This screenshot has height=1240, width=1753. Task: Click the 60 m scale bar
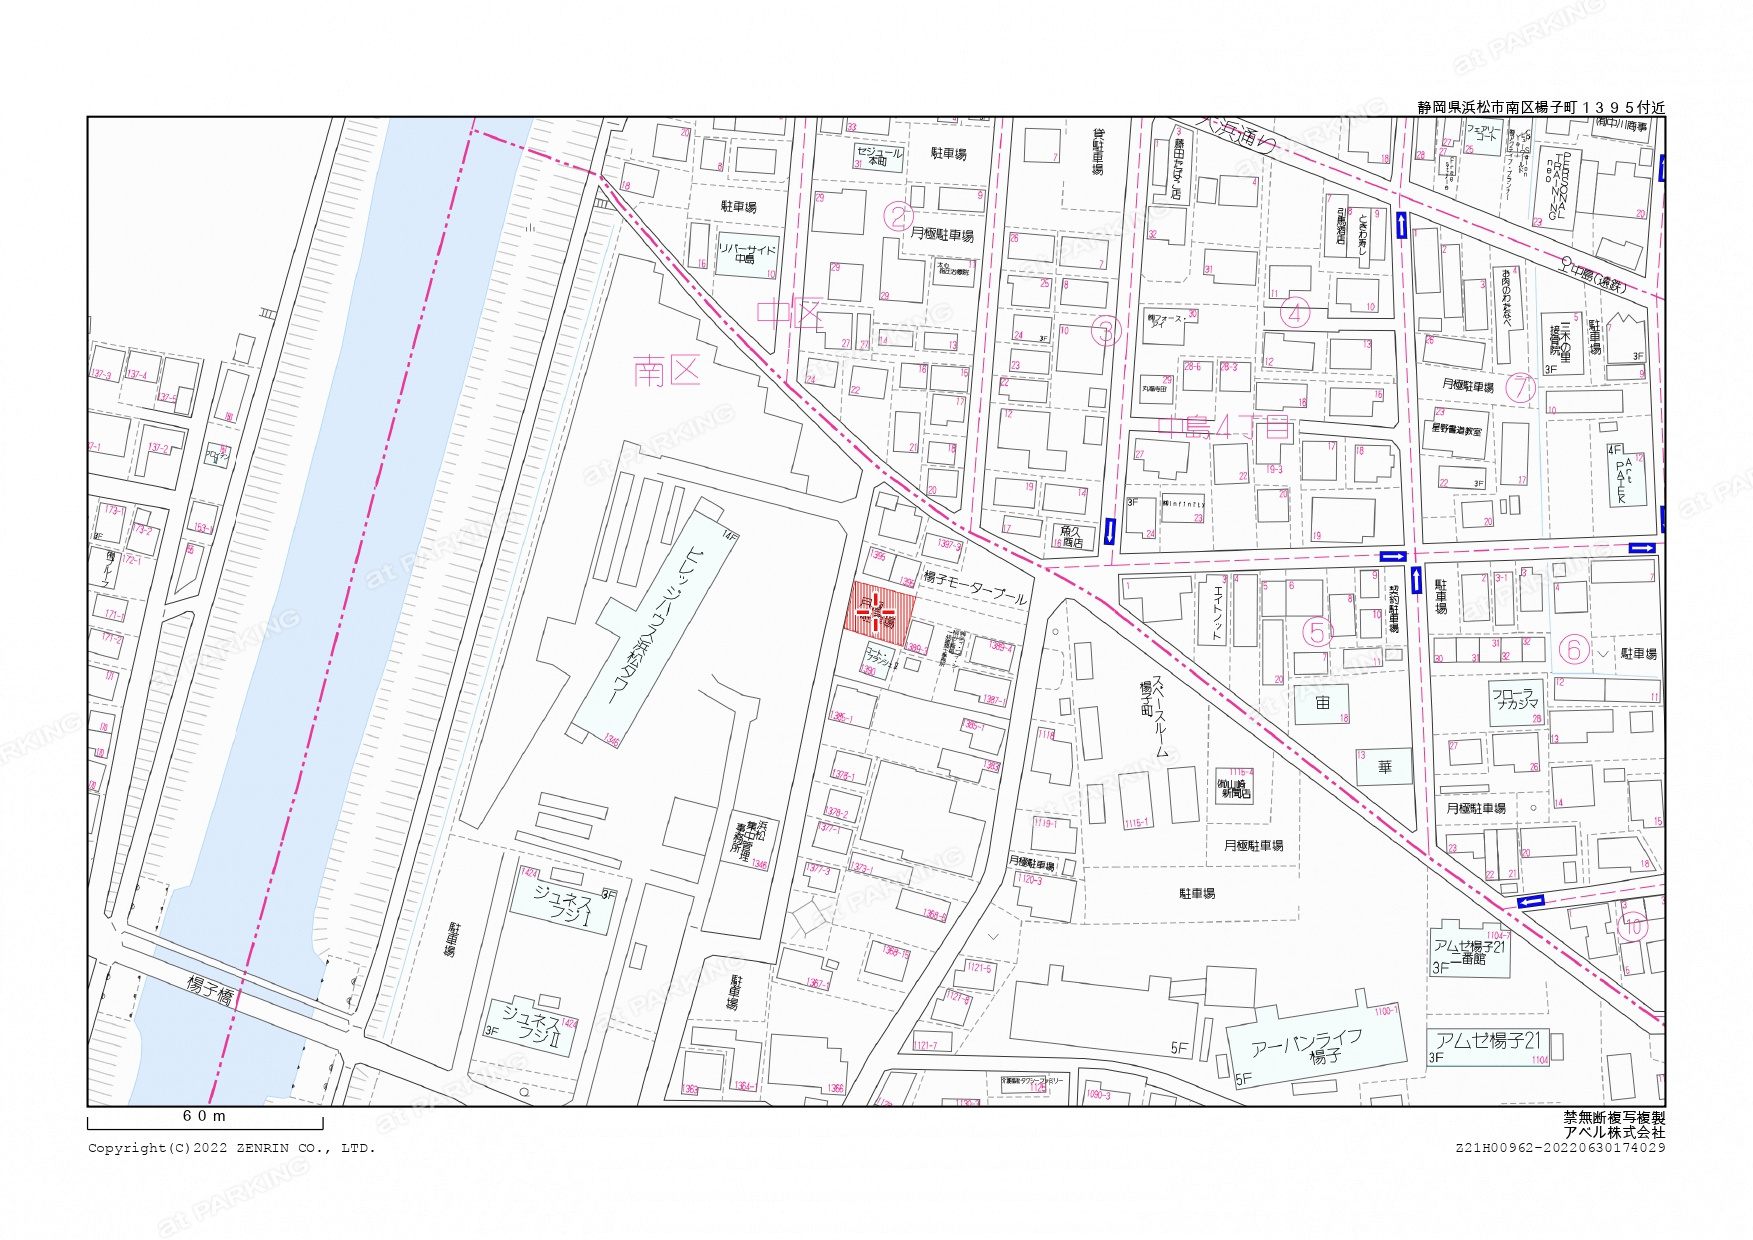pos(204,1119)
